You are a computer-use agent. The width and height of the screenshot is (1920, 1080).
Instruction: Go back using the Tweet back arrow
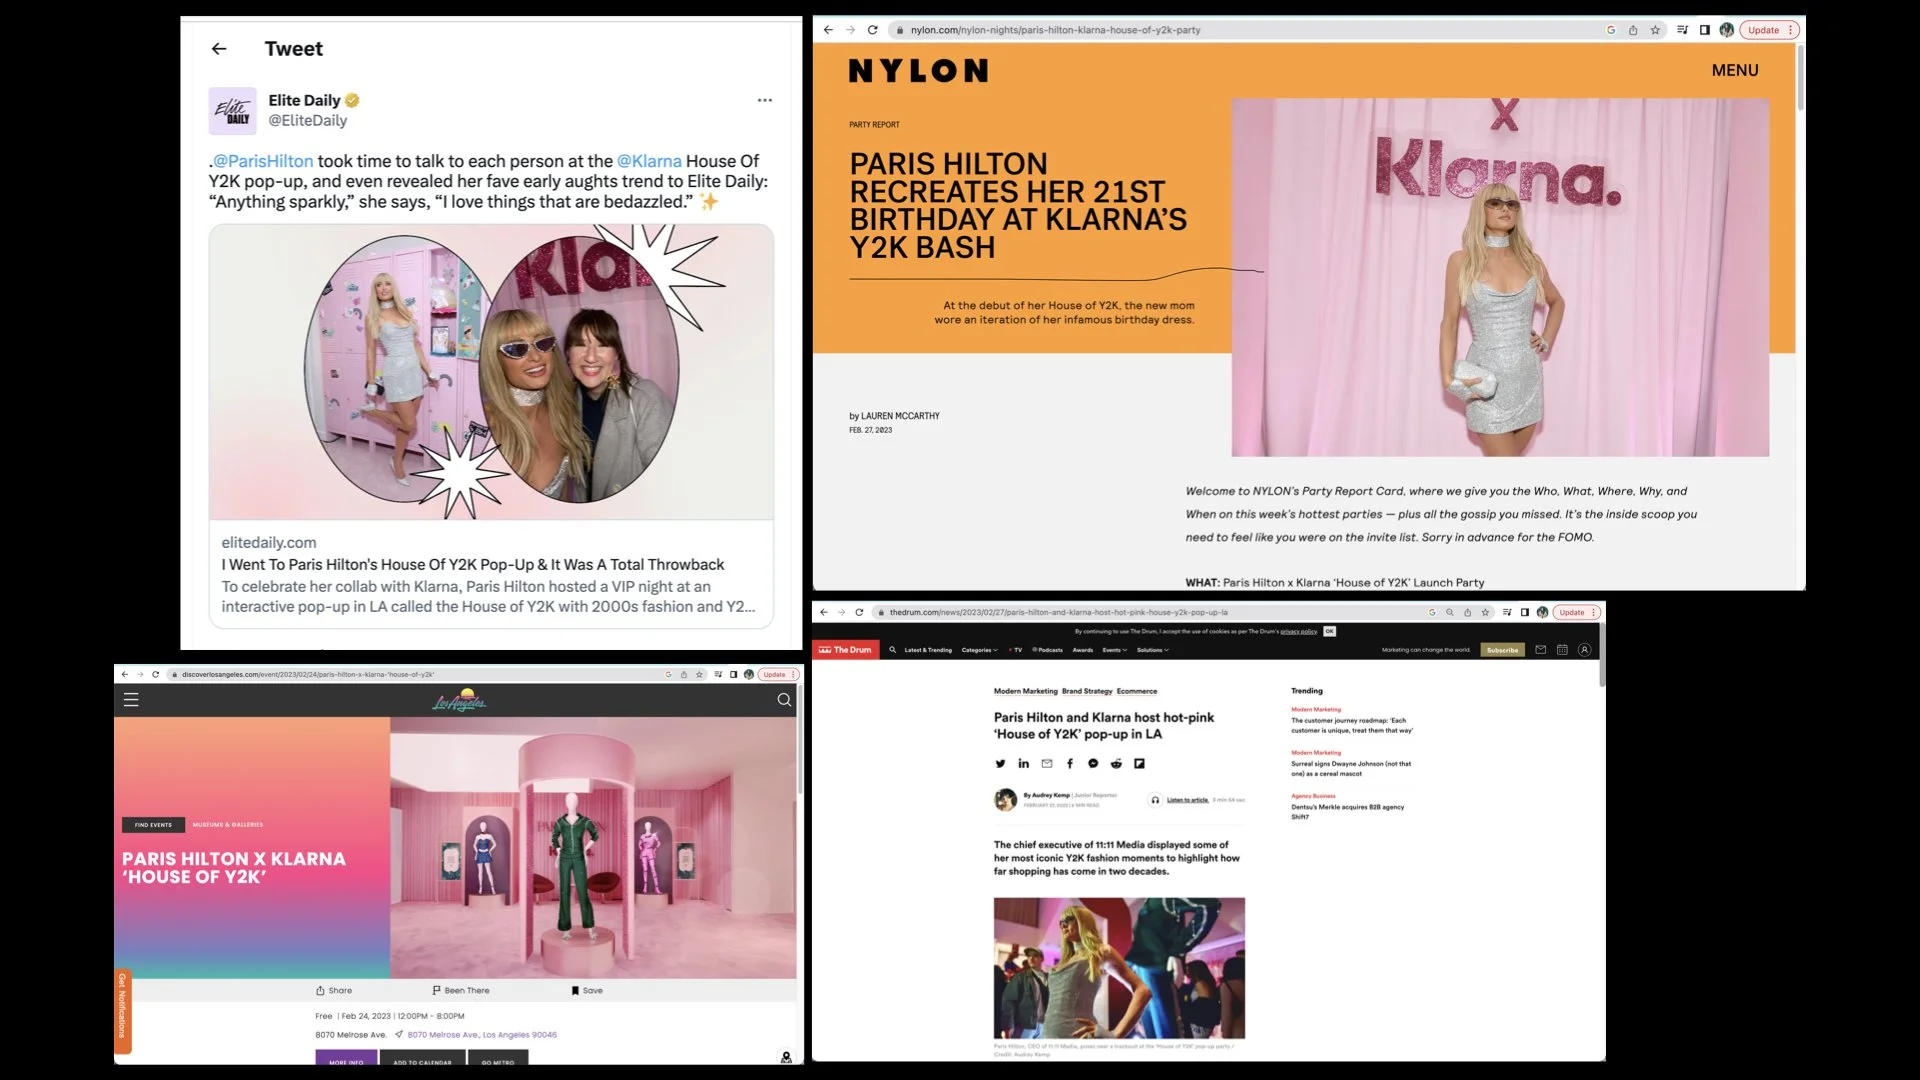point(219,49)
